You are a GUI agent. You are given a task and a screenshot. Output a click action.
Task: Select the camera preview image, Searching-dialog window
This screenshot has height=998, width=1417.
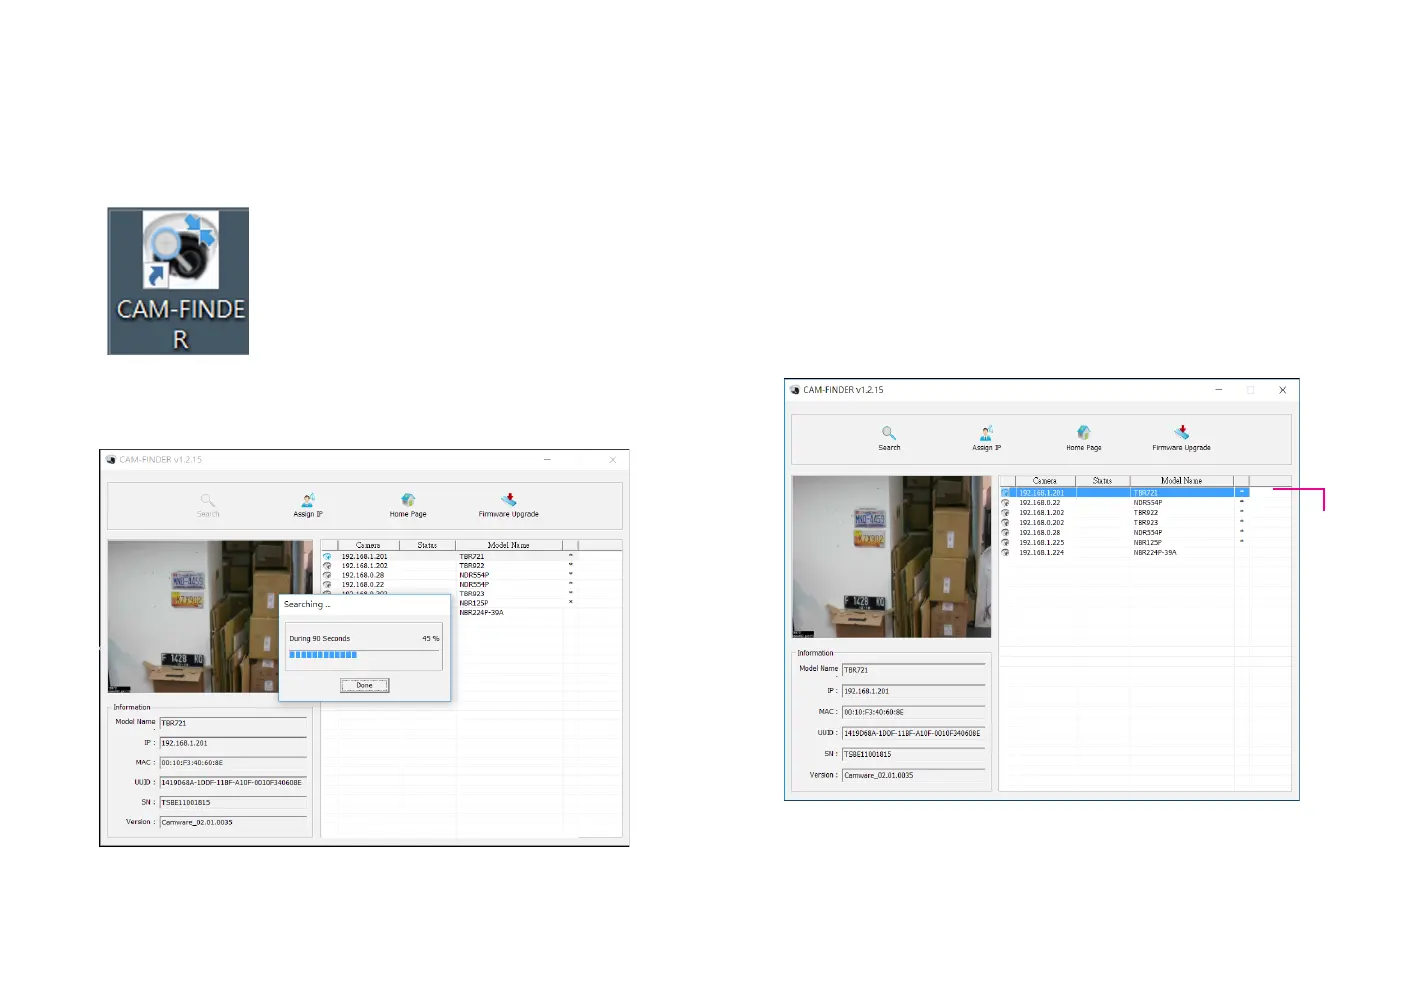pos(210,617)
